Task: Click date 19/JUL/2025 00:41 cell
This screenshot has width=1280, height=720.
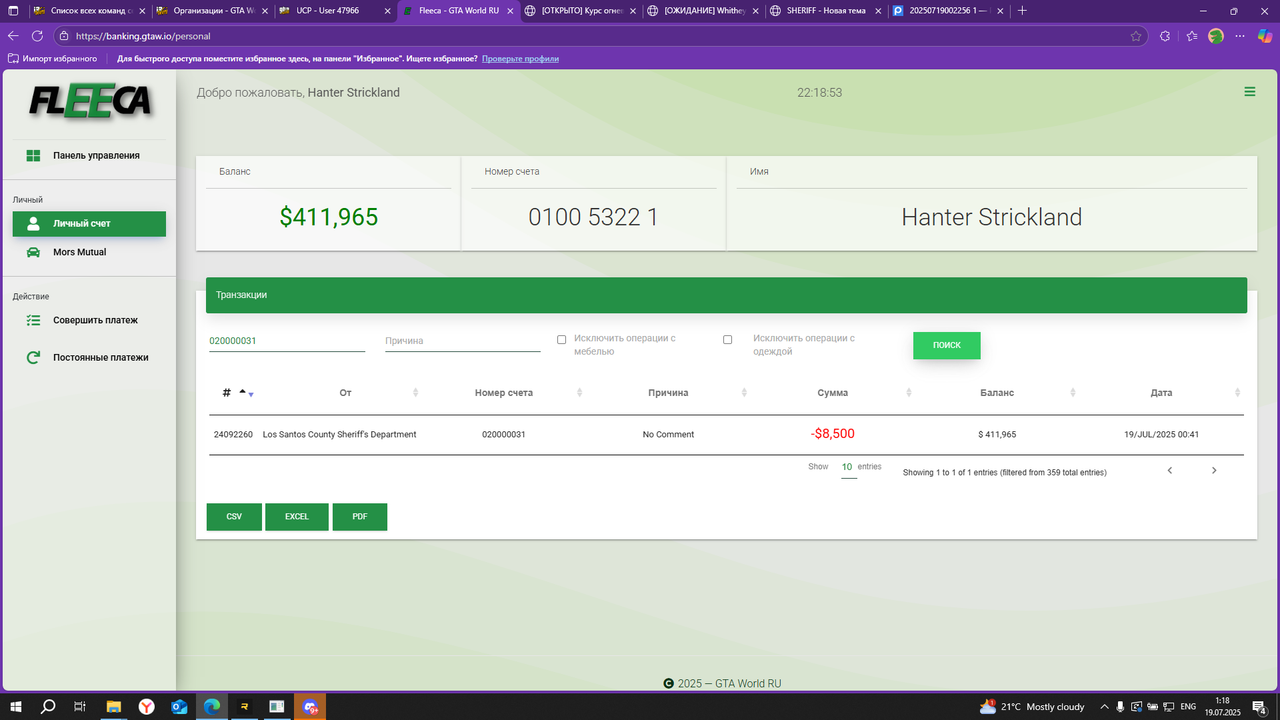Action: [1161, 435]
